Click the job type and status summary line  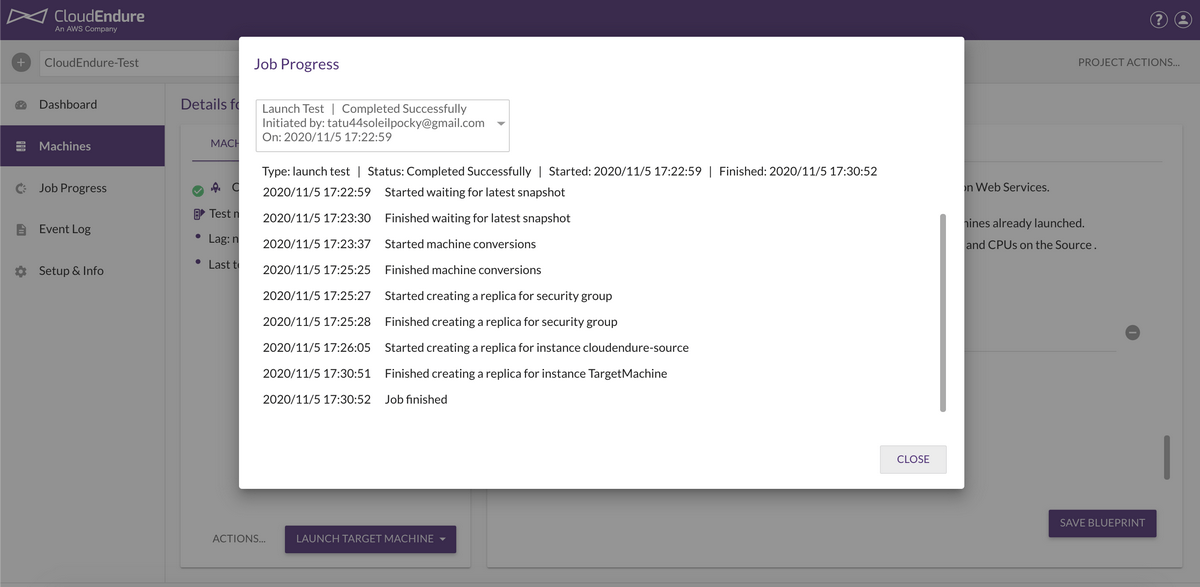click(x=570, y=171)
